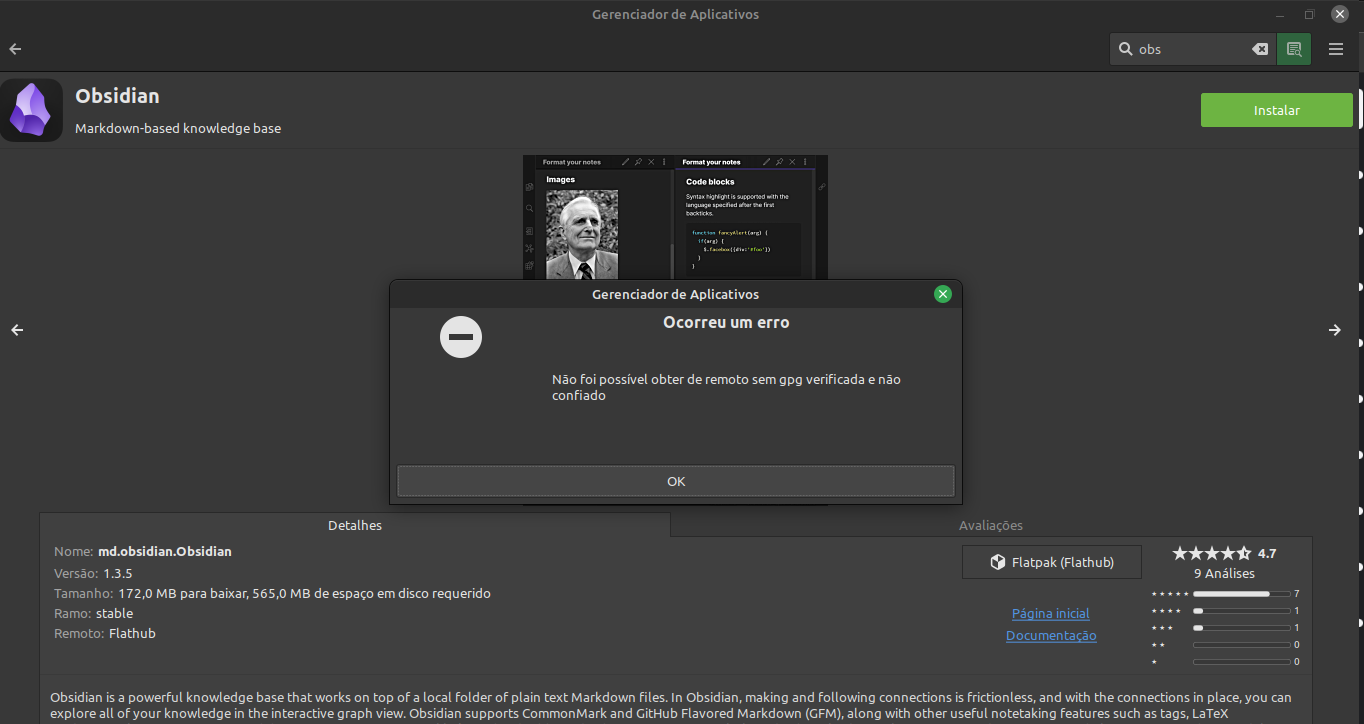Maximize the Gerenciador de Aplicativos window
The height and width of the screenshot is (724, 1364).
click(1309, 15)
